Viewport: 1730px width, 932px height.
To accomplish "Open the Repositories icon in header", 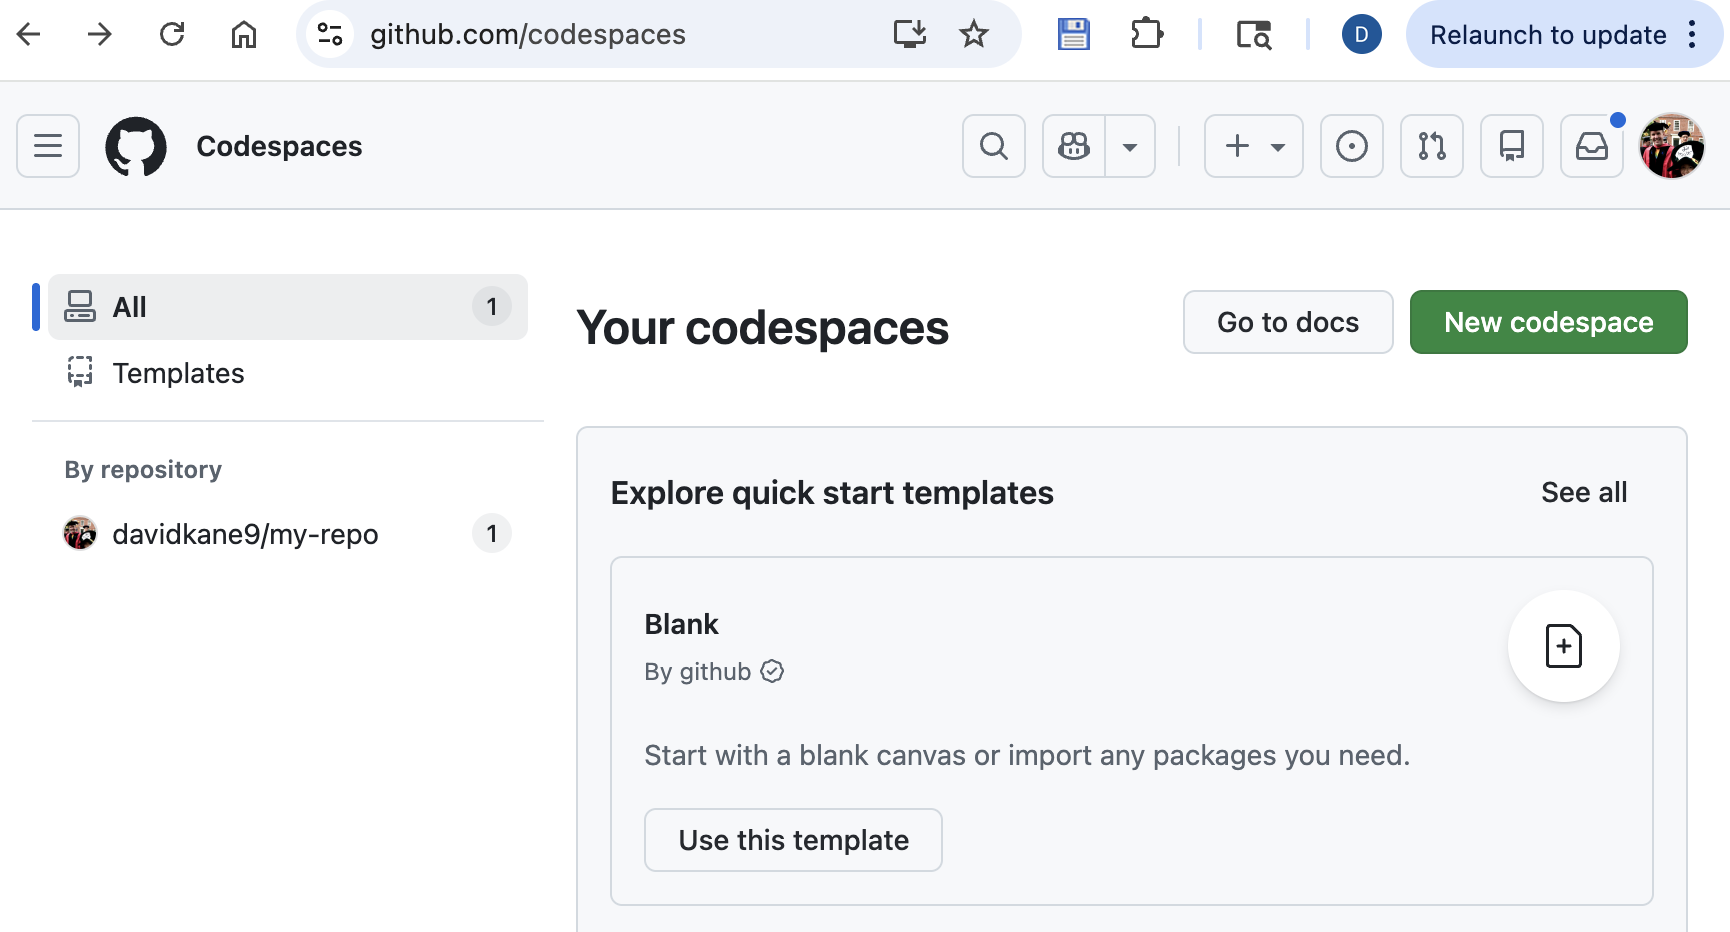I will click(1511, 146).
